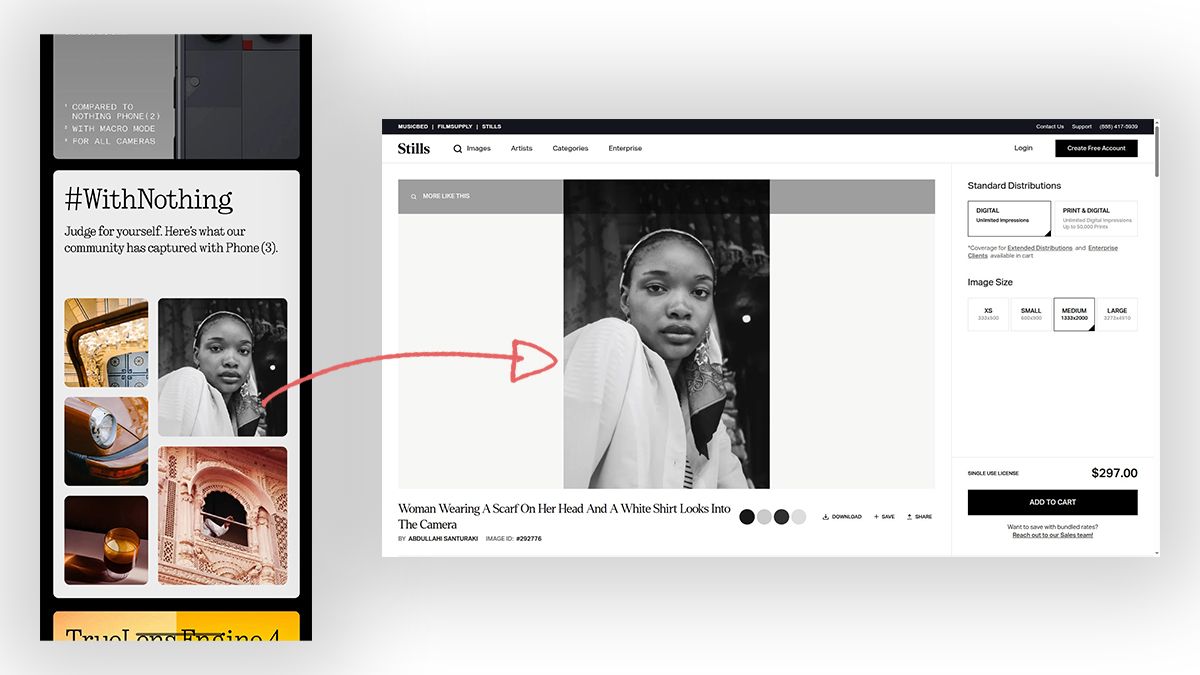Click the plus Save icon

876,517
